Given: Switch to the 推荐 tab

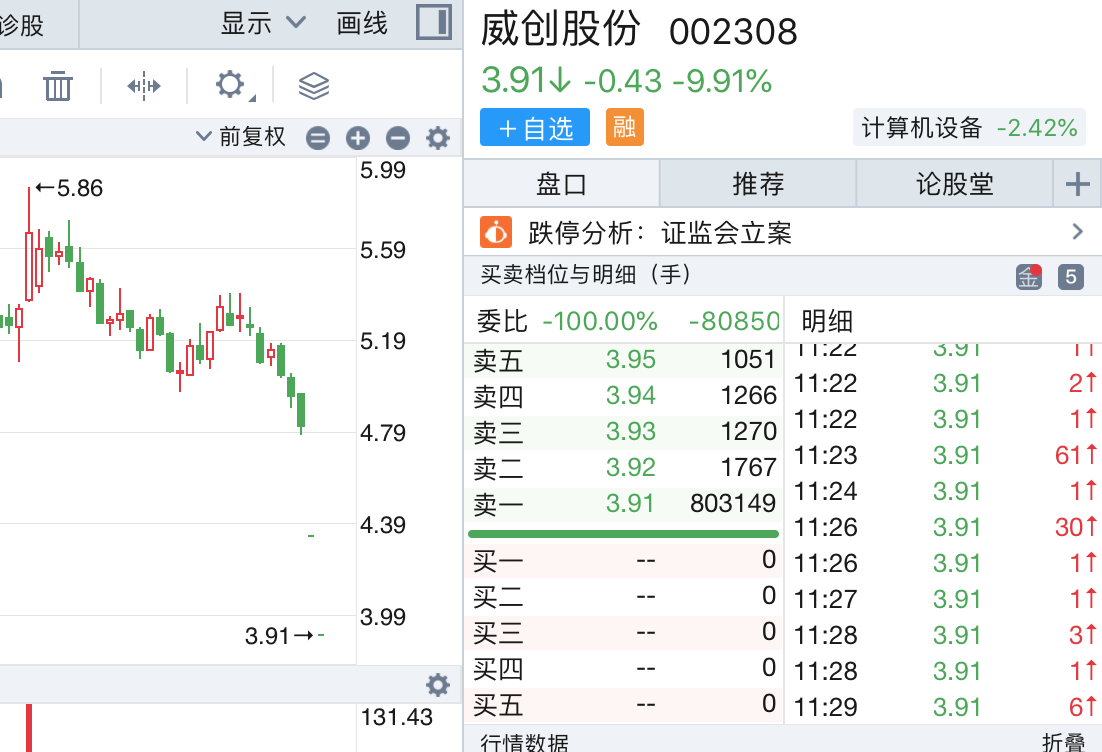Looking at the screenshot, I should pyautogui.click(x=758, y=184).
